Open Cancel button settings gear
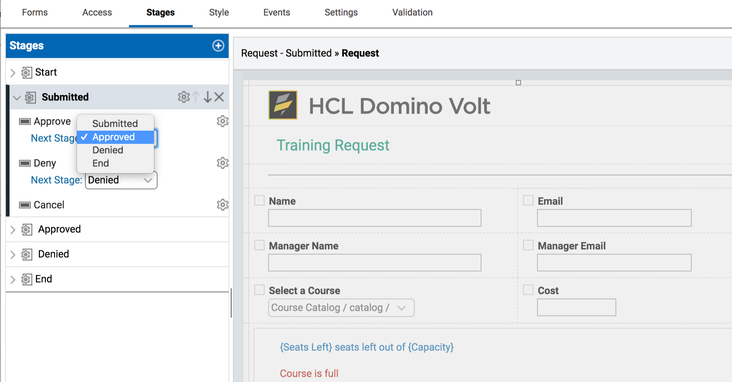Screen dimensions: 732x382 [223, 205]
